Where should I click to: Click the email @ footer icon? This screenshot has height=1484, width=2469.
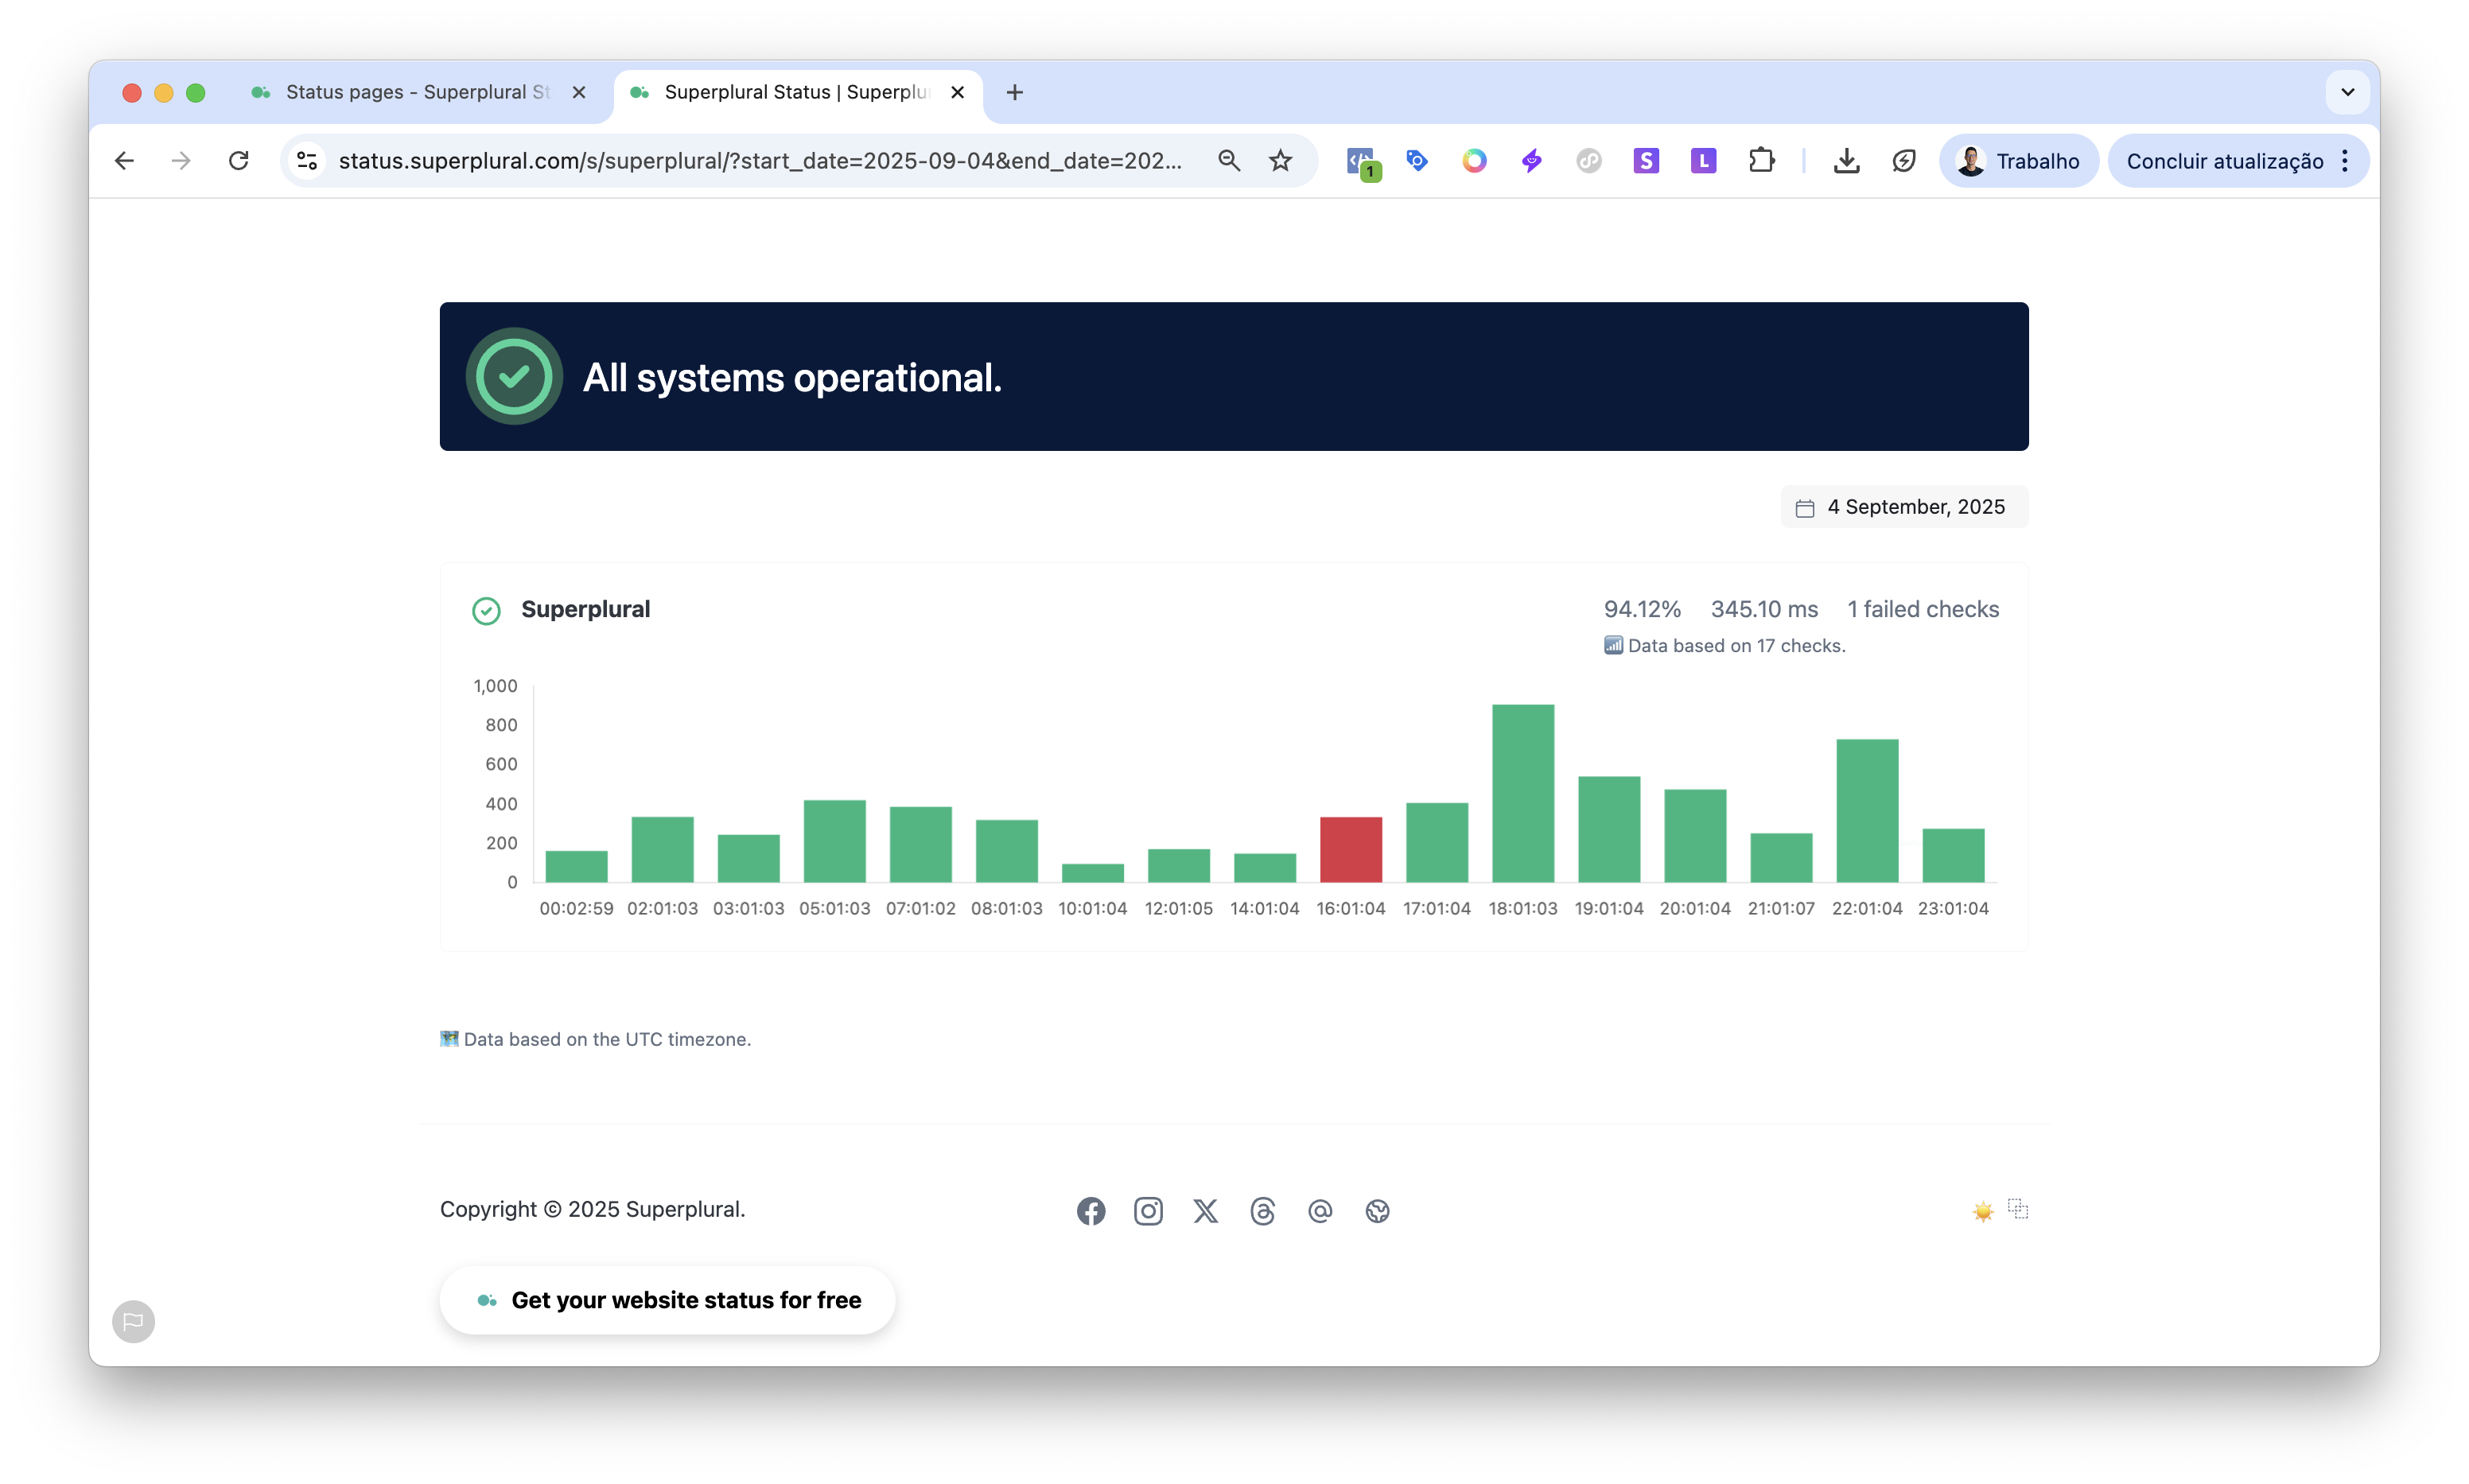pyautogui.click(x=1320, y=1211)
